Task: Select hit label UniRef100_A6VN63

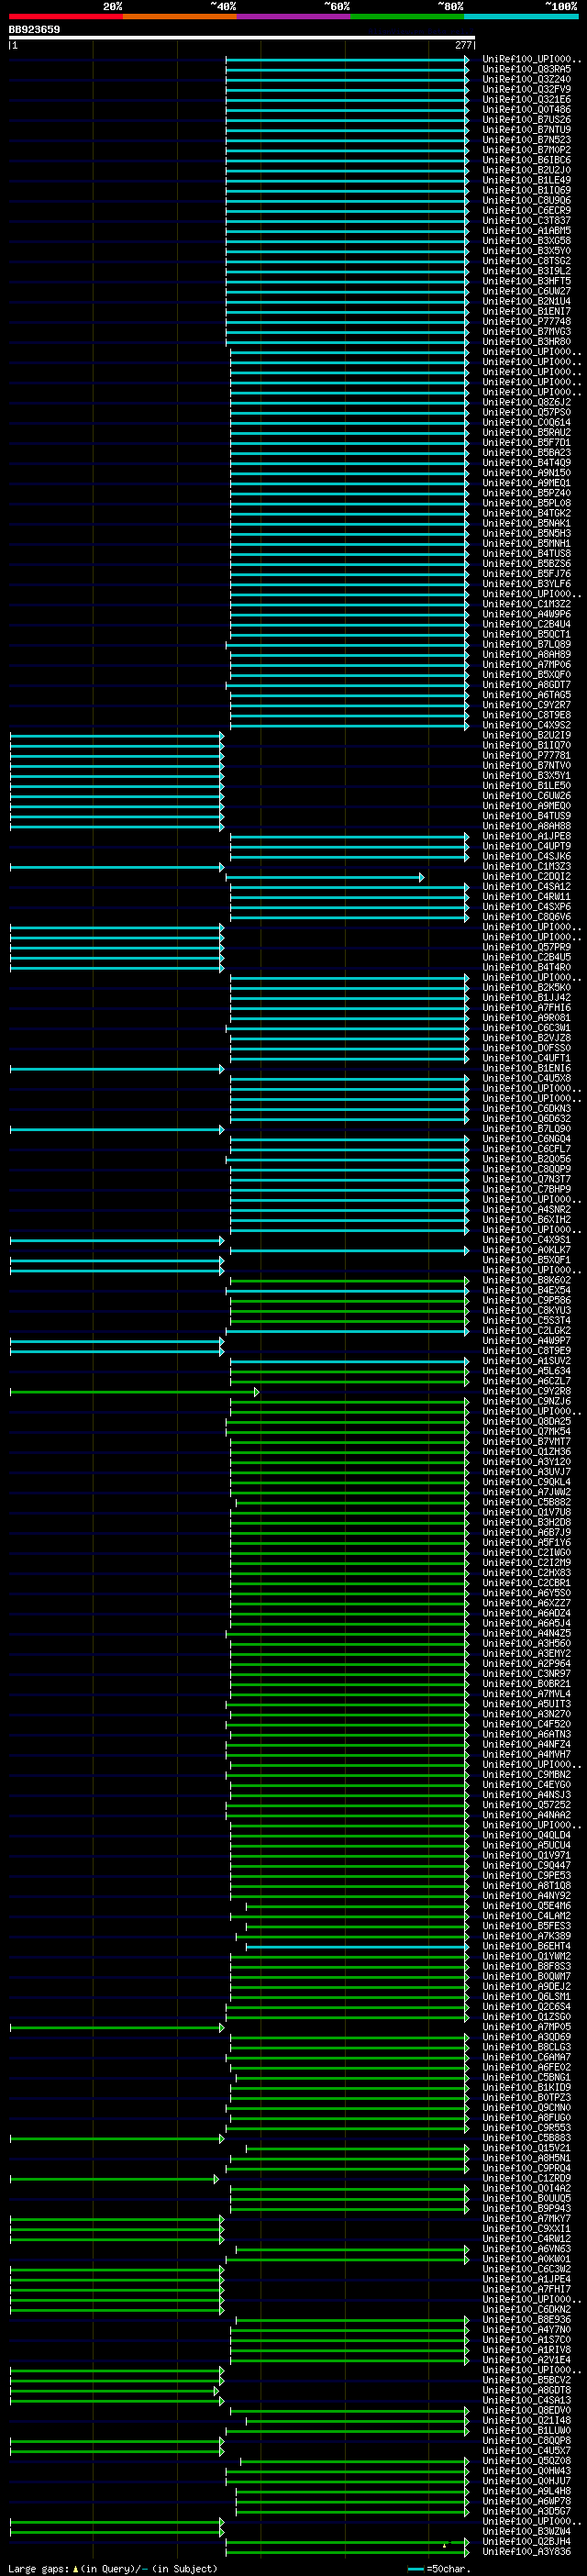Action: 527,2249
